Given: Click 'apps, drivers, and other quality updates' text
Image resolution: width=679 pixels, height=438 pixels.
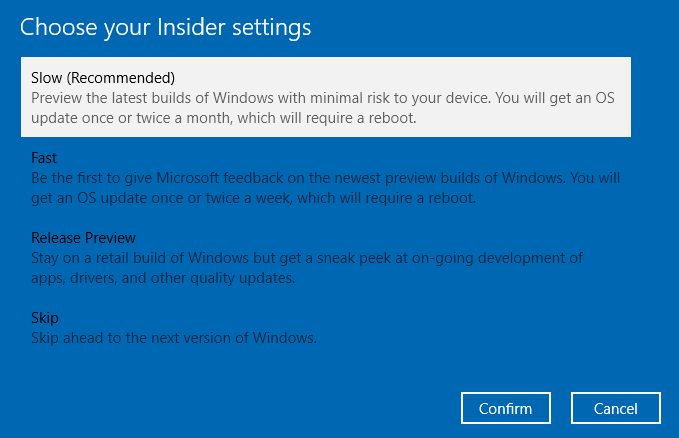Looking at the screenshot, I should (x=163, y=278).
